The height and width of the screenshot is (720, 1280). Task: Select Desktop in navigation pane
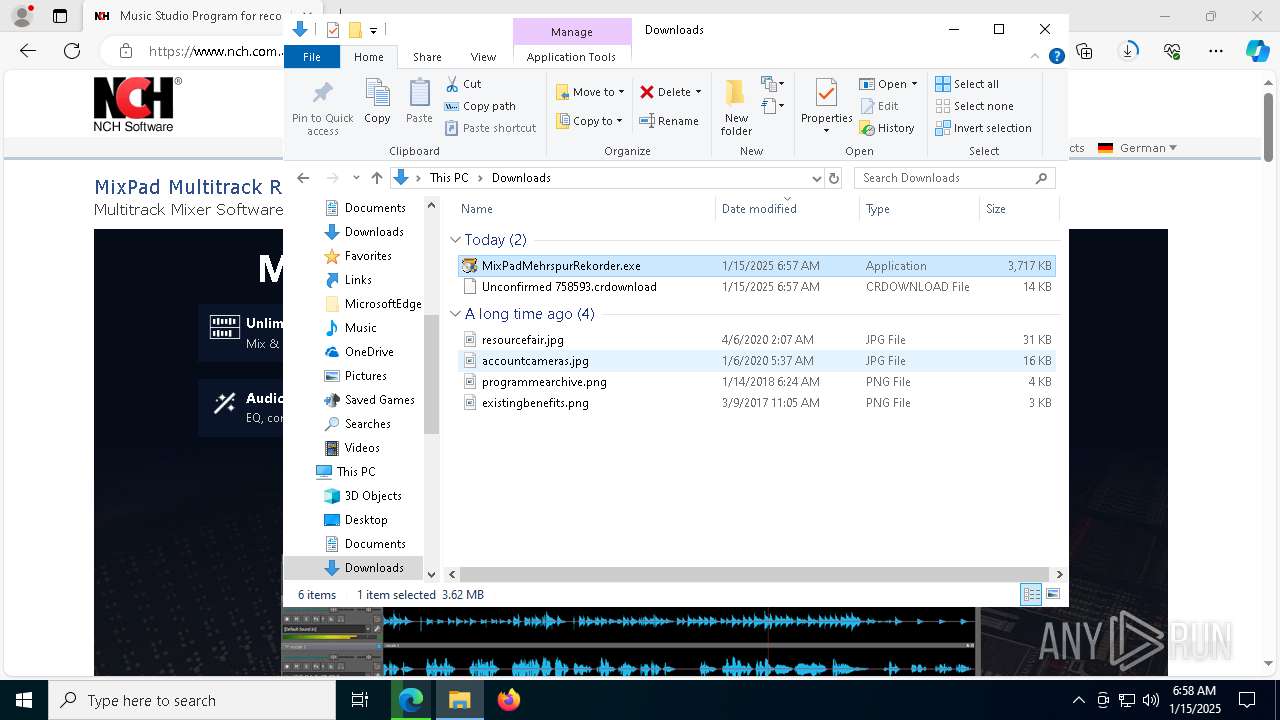[x=365, y=520]
